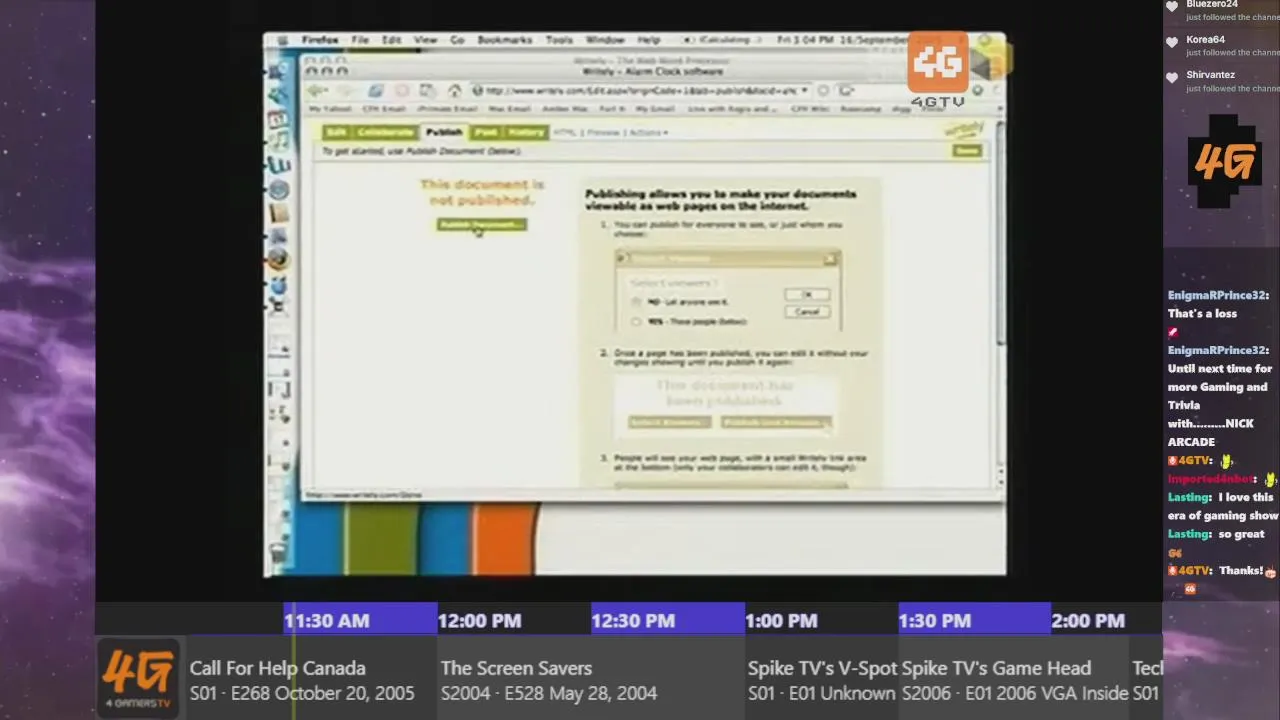Open the My Yahoo! bookmark
Screen dimensions: 1280x720
(x=328, y=109)
